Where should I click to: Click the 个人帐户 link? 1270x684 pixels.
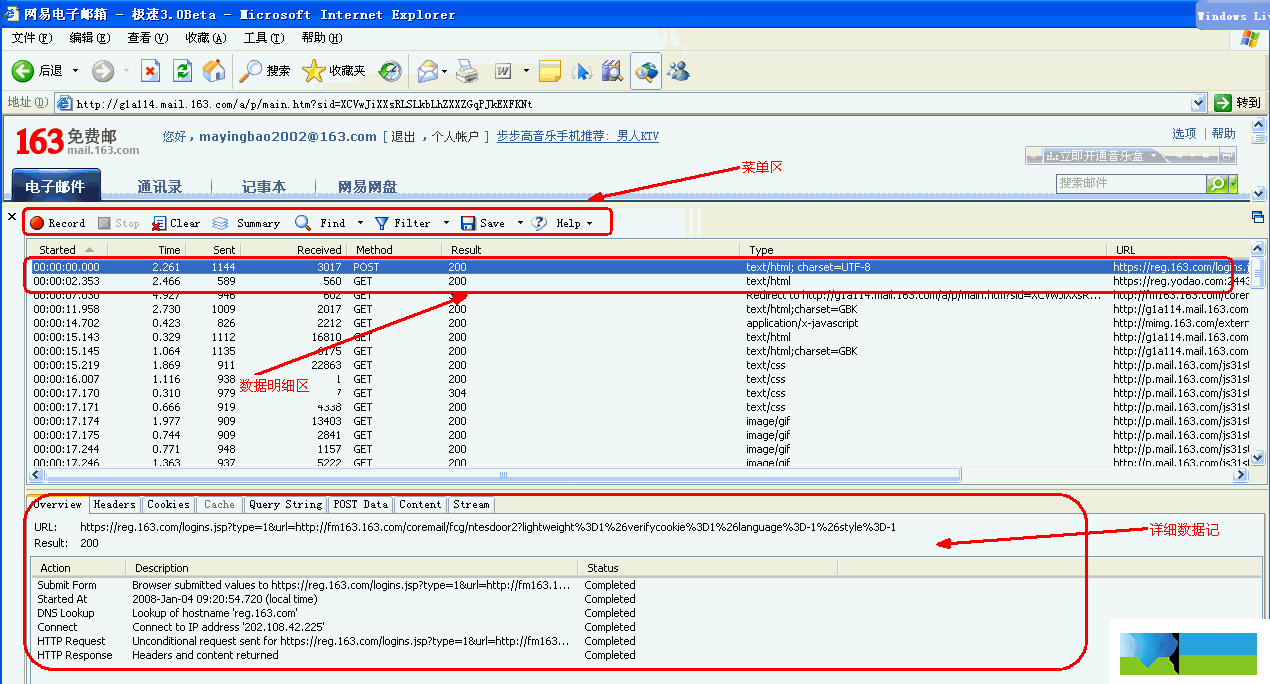(x=455, y=137)
